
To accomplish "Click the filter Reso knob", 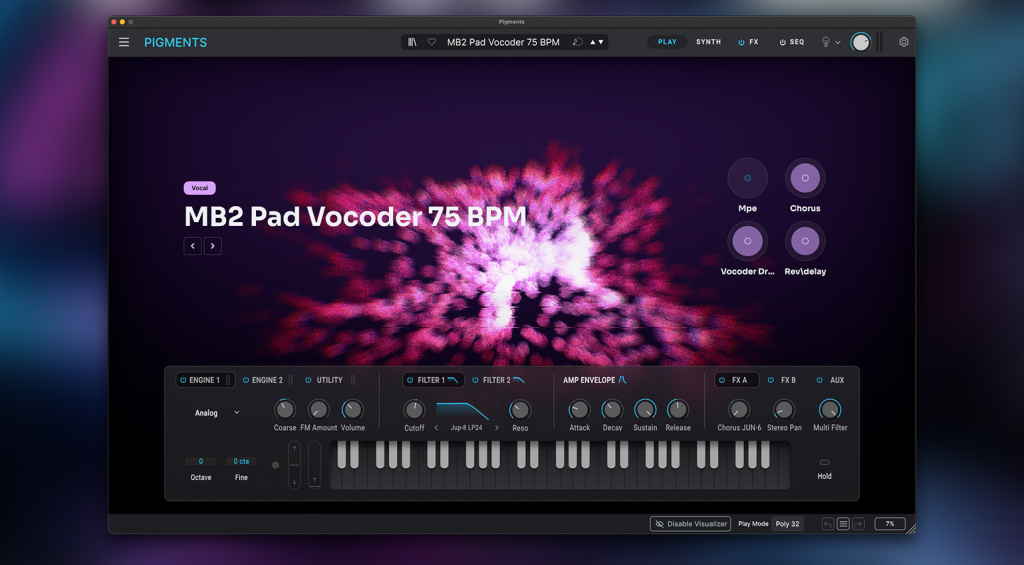I will [520, 410].
